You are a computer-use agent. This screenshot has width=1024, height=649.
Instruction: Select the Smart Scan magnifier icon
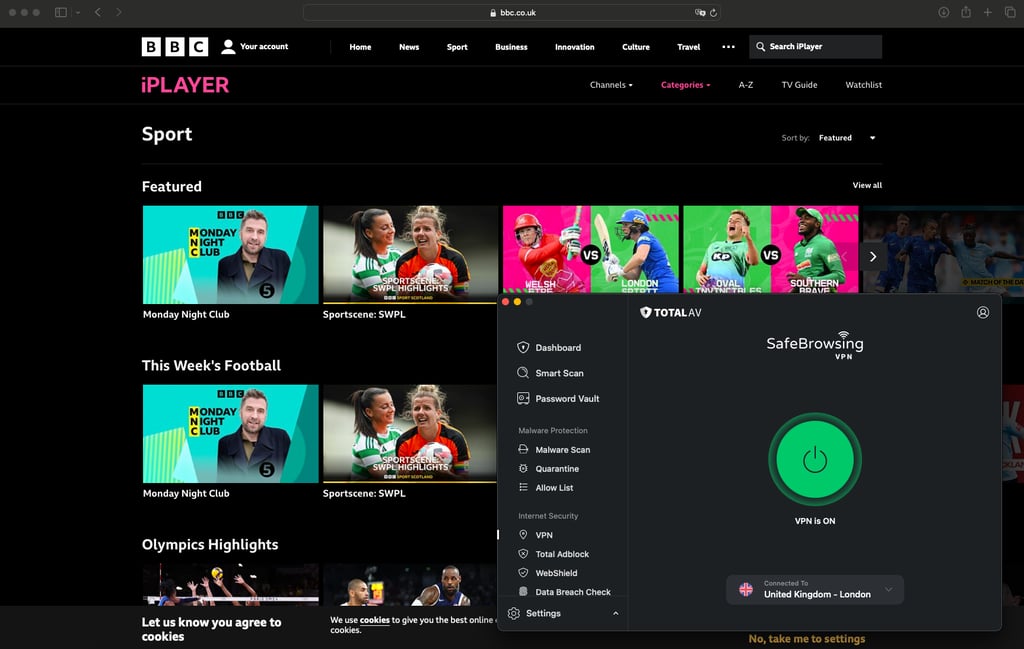click(x=523, y=373)
